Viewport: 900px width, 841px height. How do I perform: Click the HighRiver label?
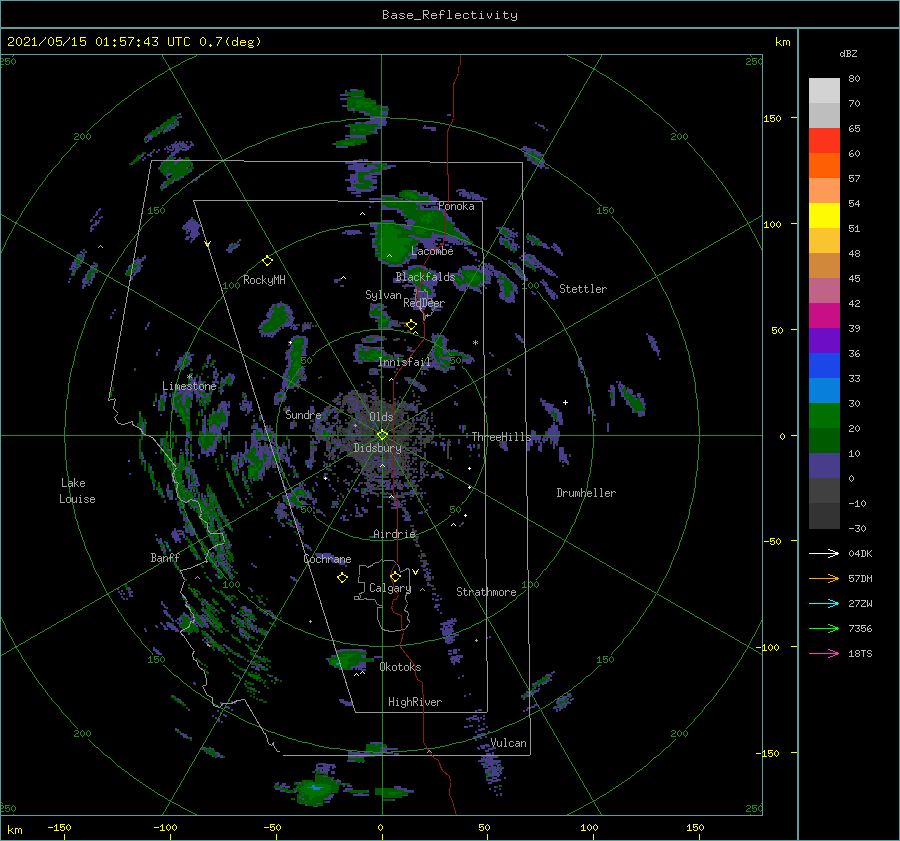point(415,702)
